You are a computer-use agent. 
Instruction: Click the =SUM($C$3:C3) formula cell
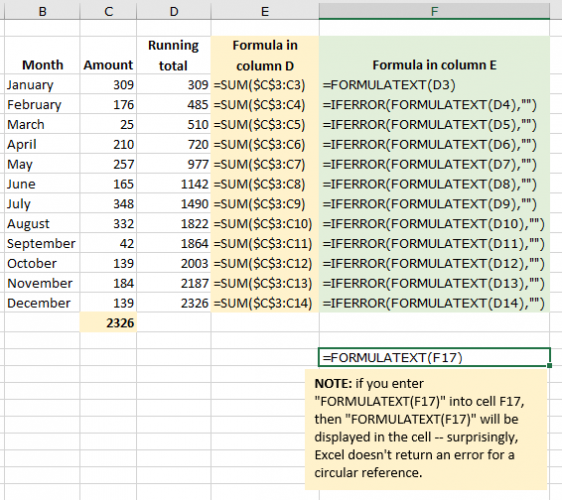pyautogui.click(x=265, y=85)
